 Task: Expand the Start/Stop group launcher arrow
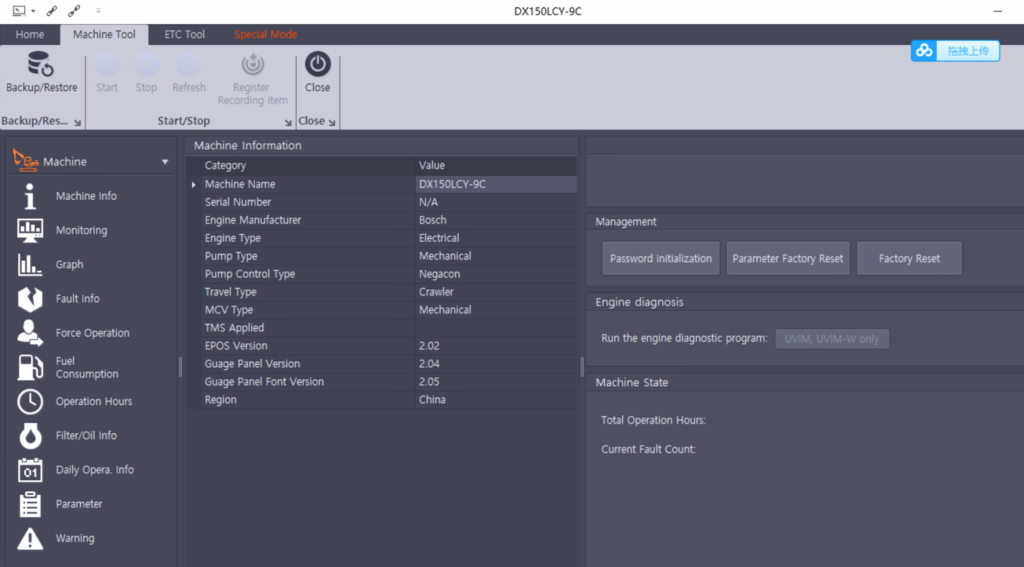point(288,123)
